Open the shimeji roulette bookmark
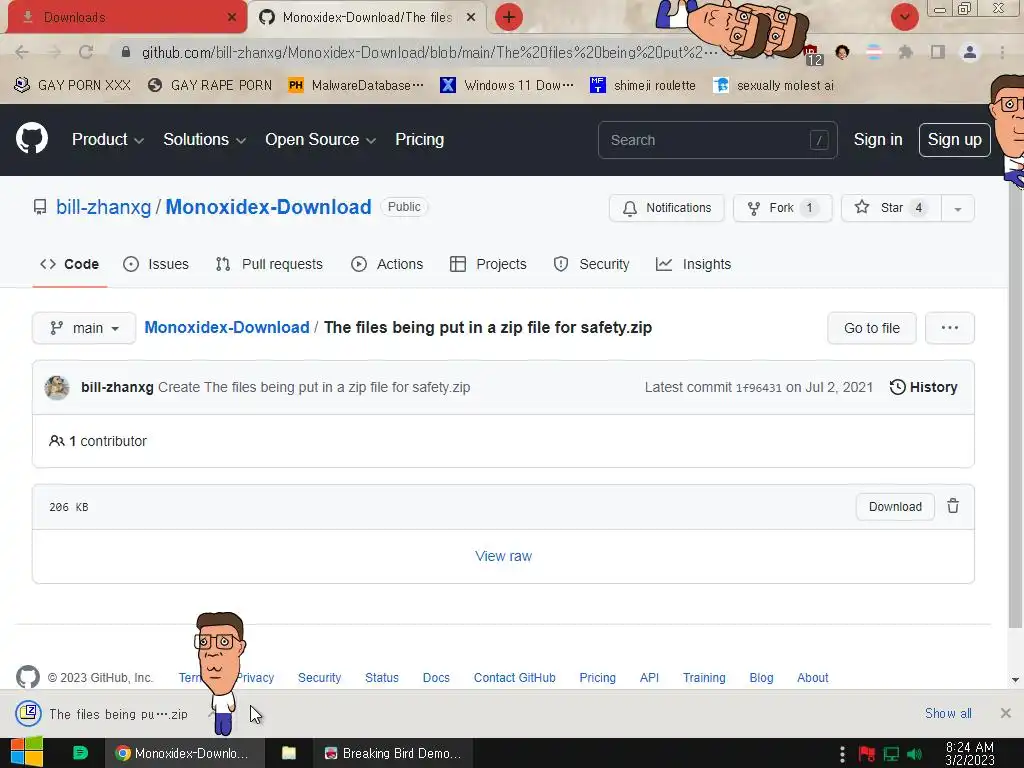This screenshot has height=768, width=1024. coord(643,86)
